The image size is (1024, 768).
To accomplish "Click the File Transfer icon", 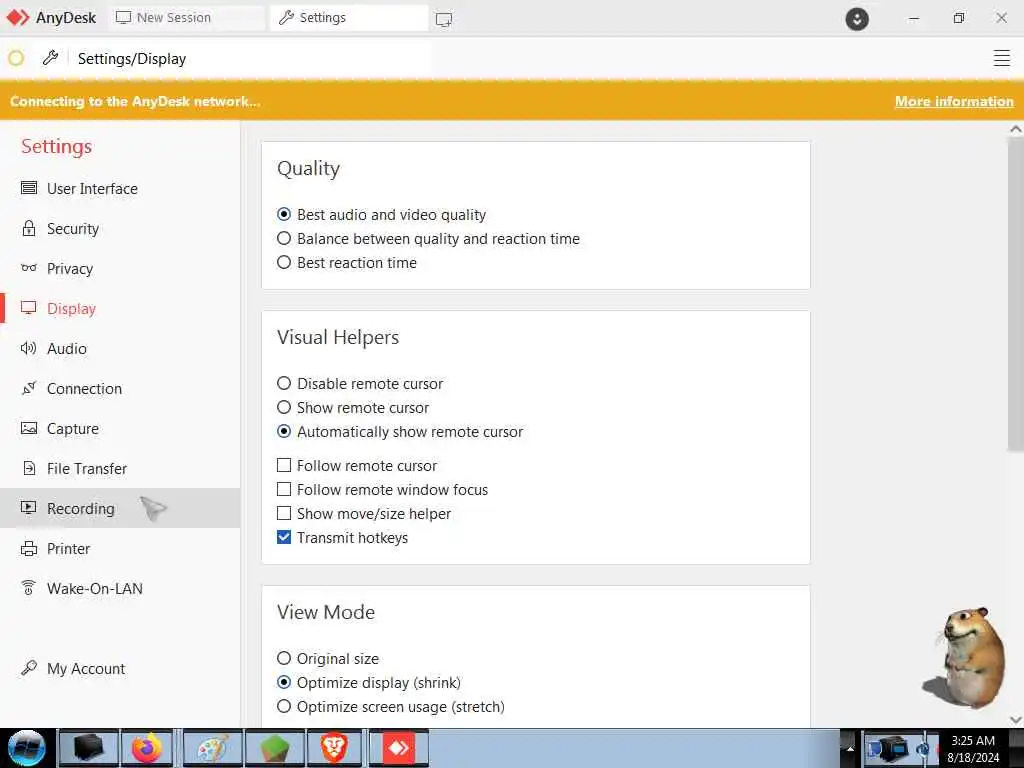I will tap(29, 468).
